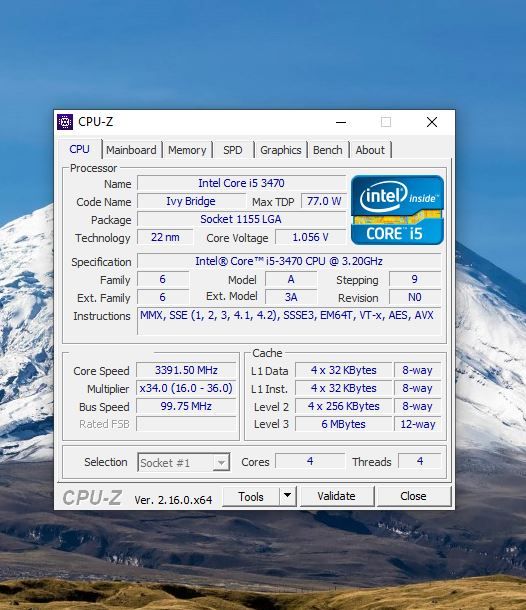The height and width of the screenshot is (610, 526).
Task: Click the Max TDP value 77.0 W
Action: coord(324,201)
